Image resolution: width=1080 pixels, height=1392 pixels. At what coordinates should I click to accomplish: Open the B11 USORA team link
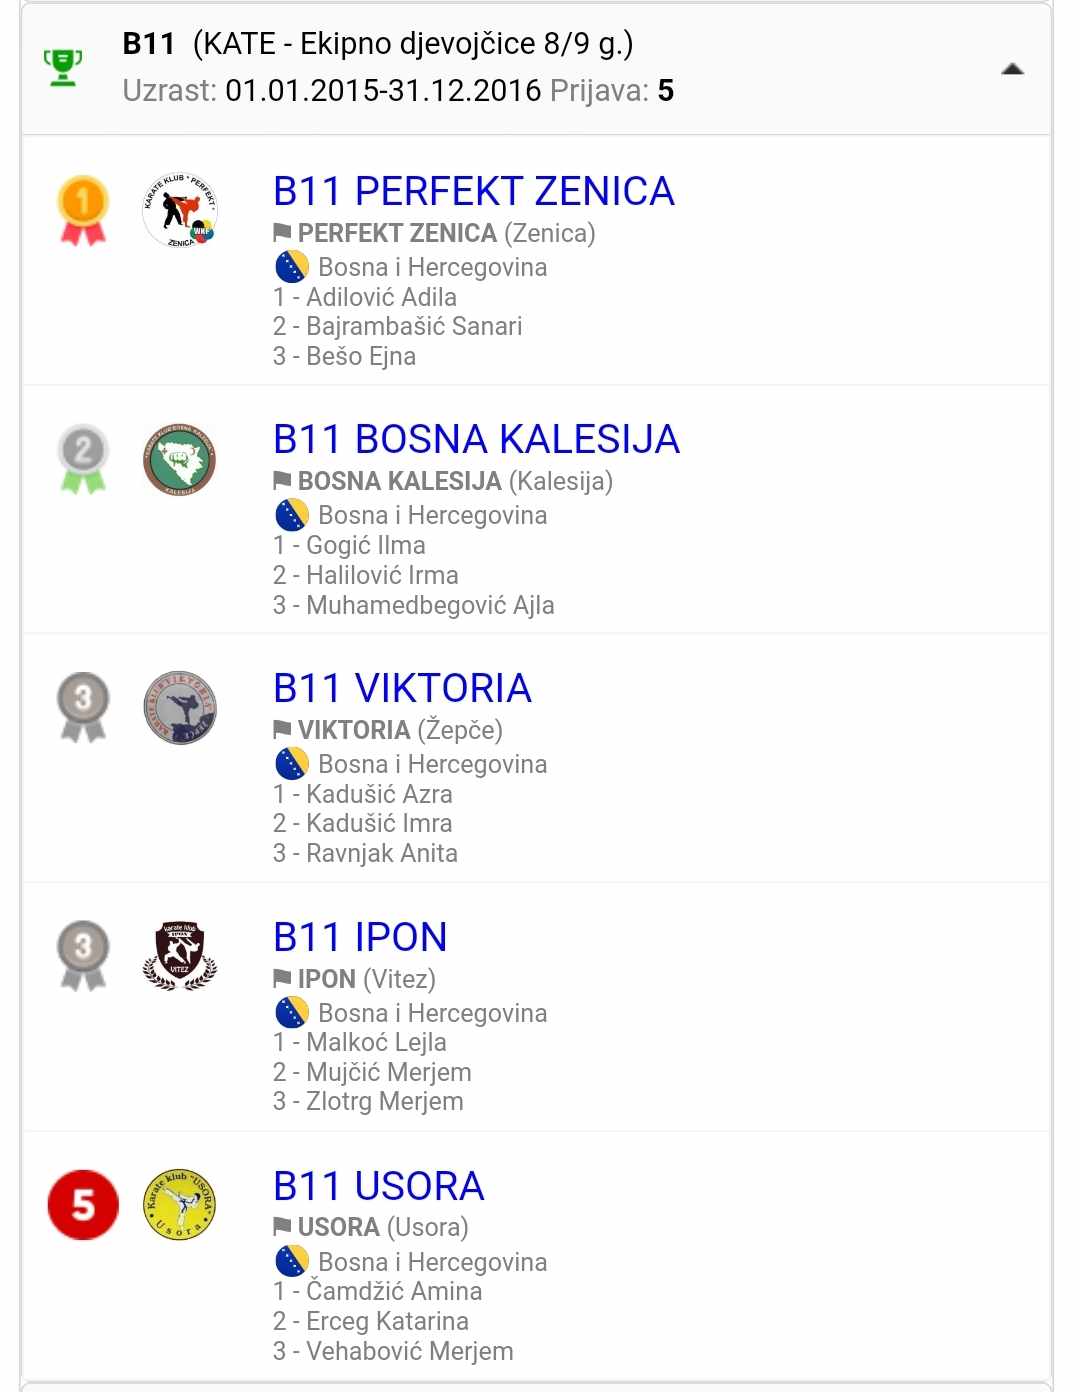378,1186
